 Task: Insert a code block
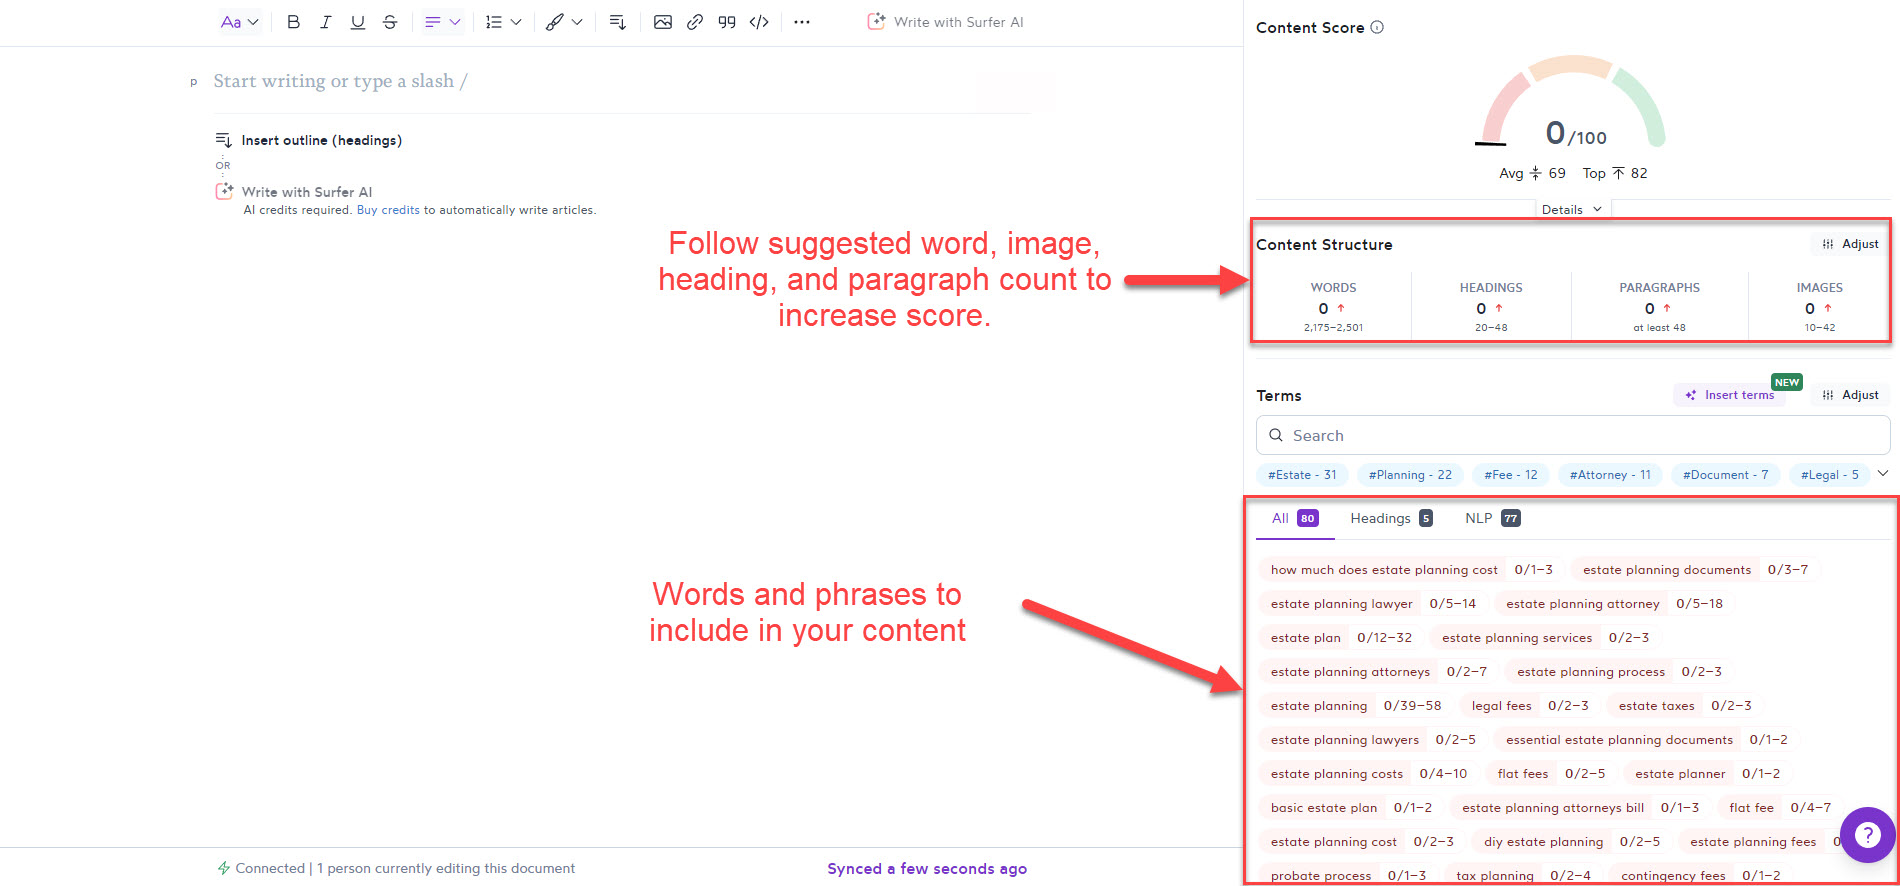tap(759, 22)
